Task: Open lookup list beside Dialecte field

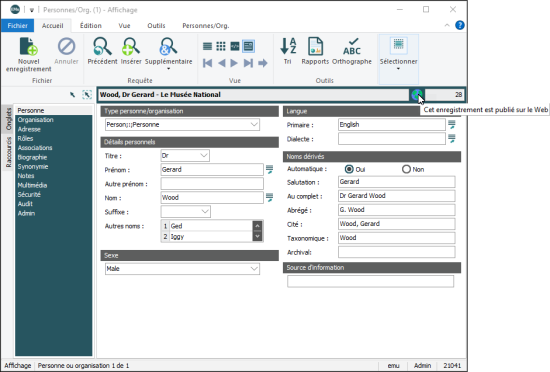Action: 452,138
